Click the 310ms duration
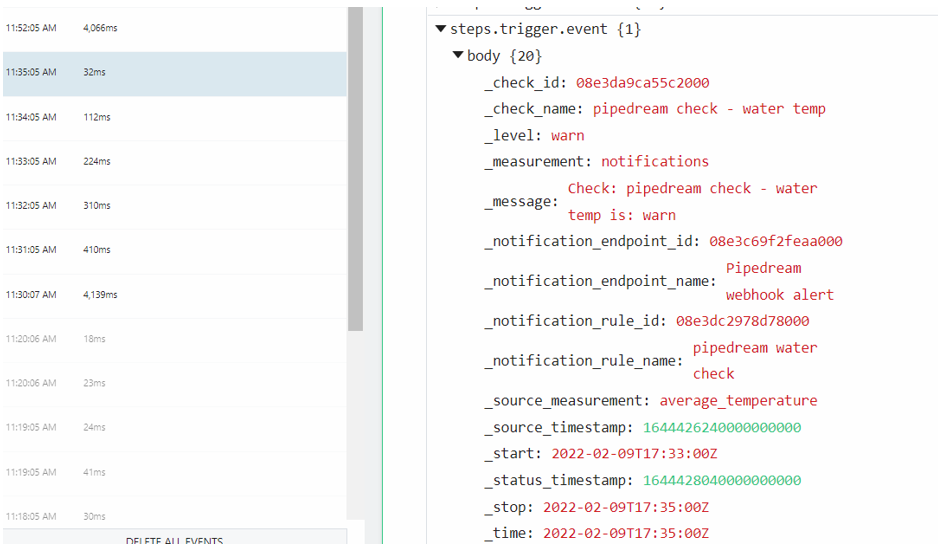 point(97,206)
